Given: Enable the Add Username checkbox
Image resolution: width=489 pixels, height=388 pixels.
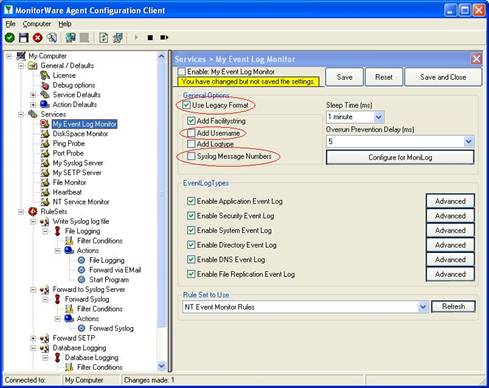Looking at the screenshot, I should tap(191, 133).
